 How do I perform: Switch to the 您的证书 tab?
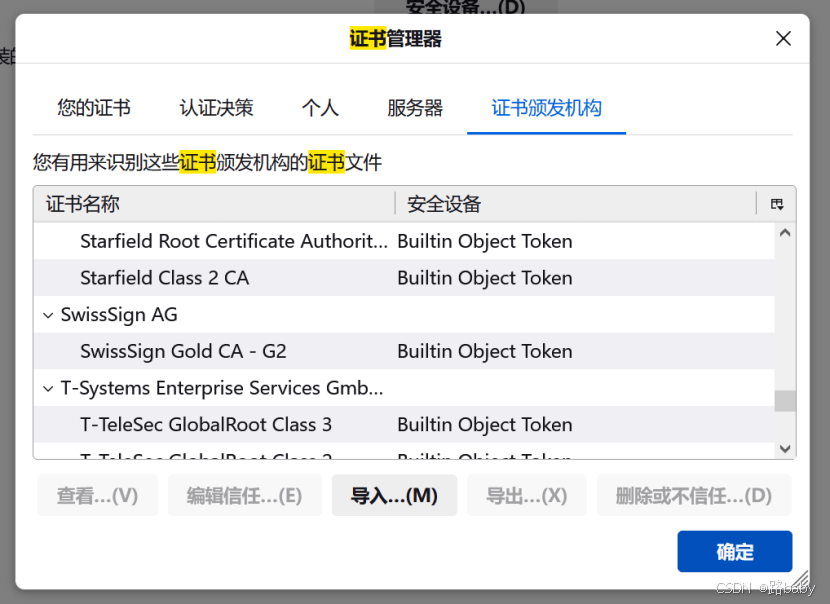click(x=94, y=108)
